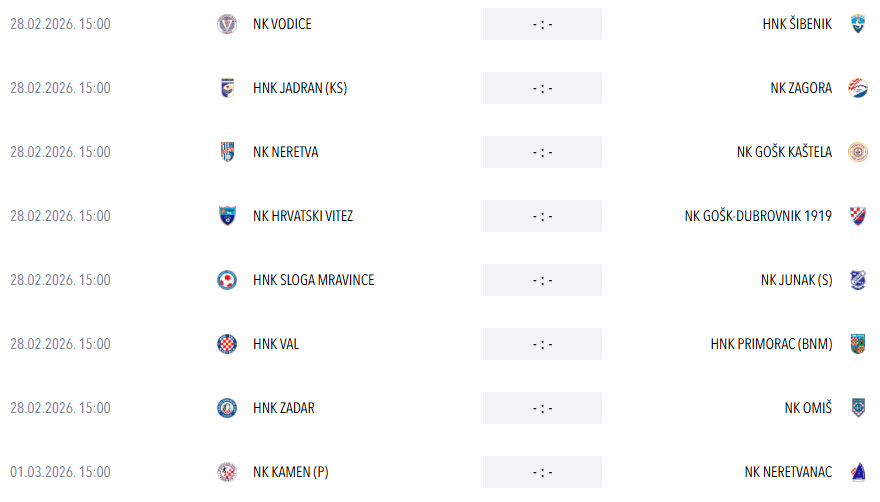The height and width of the screenshot is (502, 880).
Task: Click the NK Zagora club crest
Action: tap(857, 88)
